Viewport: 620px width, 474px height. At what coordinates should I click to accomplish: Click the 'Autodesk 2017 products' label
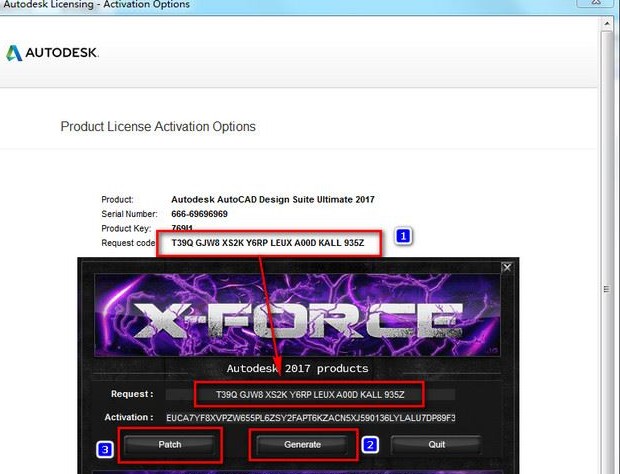point(297,368)
